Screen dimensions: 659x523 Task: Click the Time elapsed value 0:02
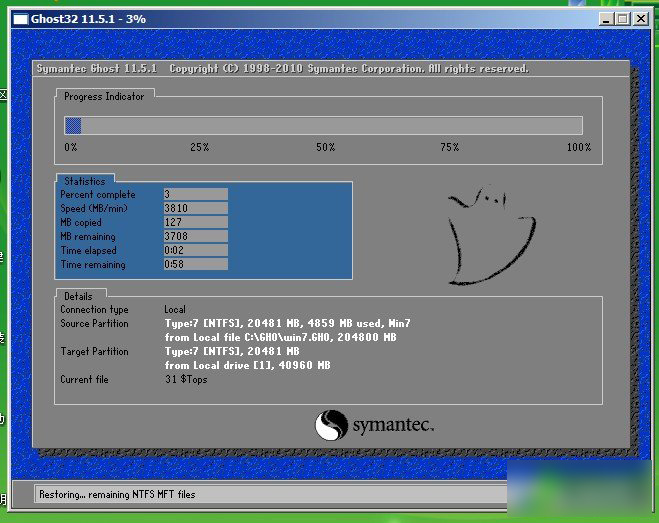click(196, 250)
